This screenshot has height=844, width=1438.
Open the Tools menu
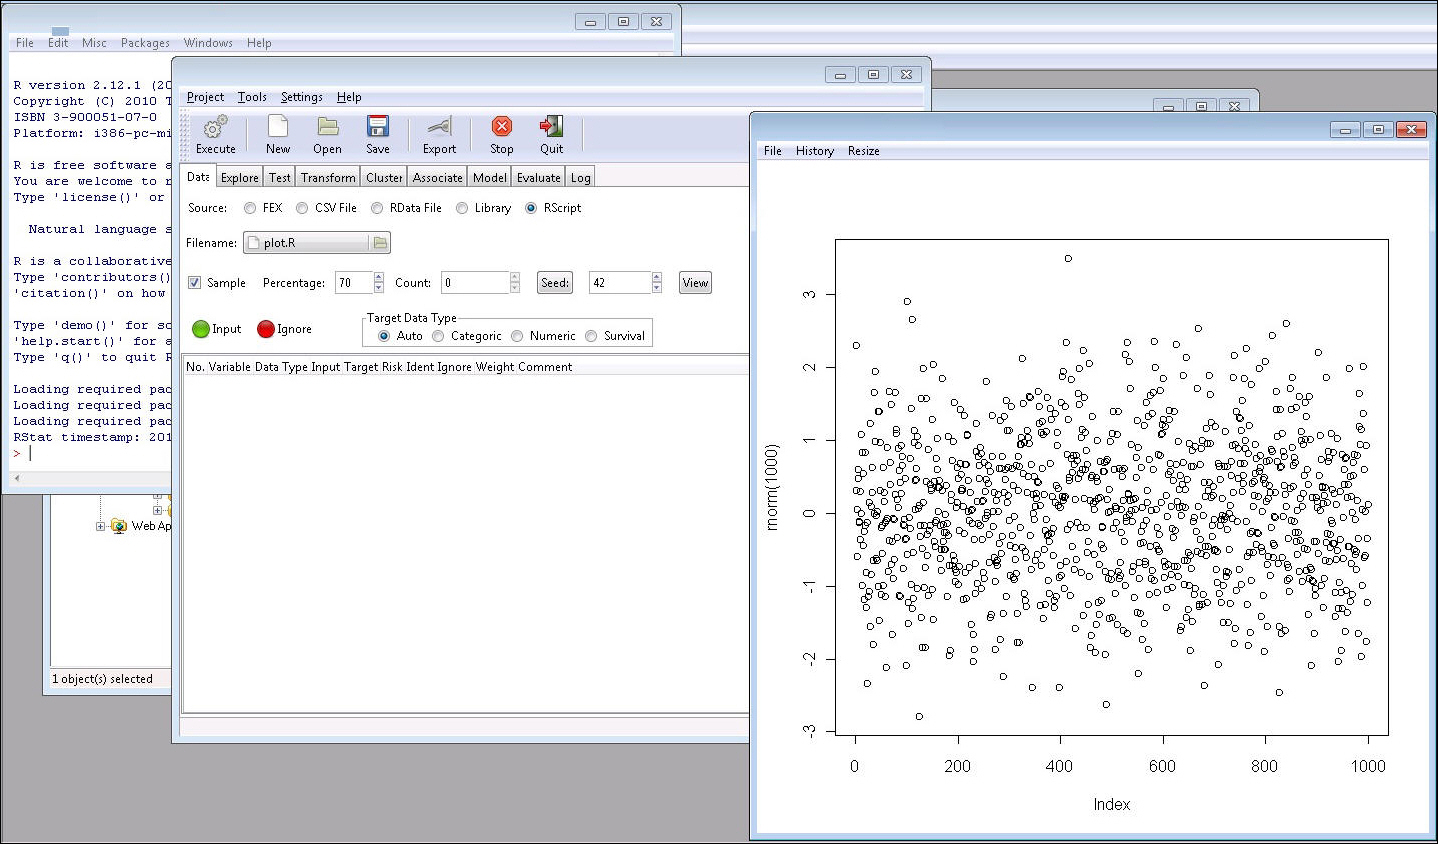pyautogui.click(x=252, y=97)
